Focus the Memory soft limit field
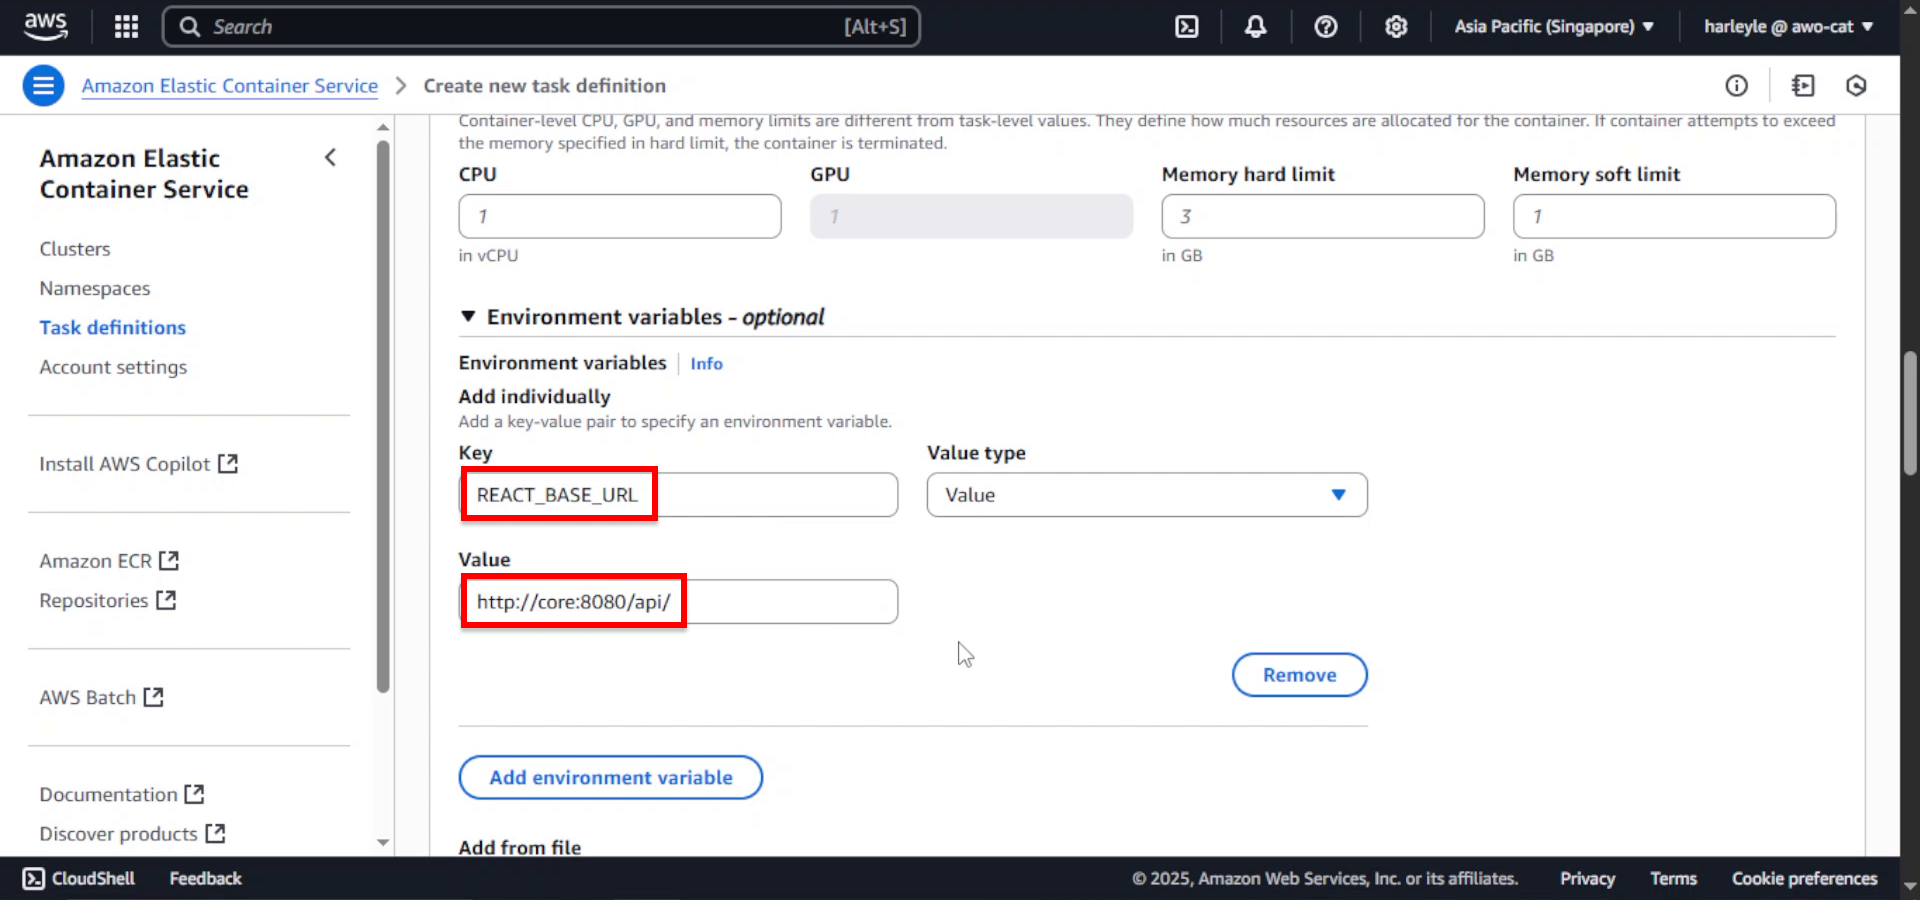The image size is (1920, 900). pyautogui.click(x=1674, y=216)
